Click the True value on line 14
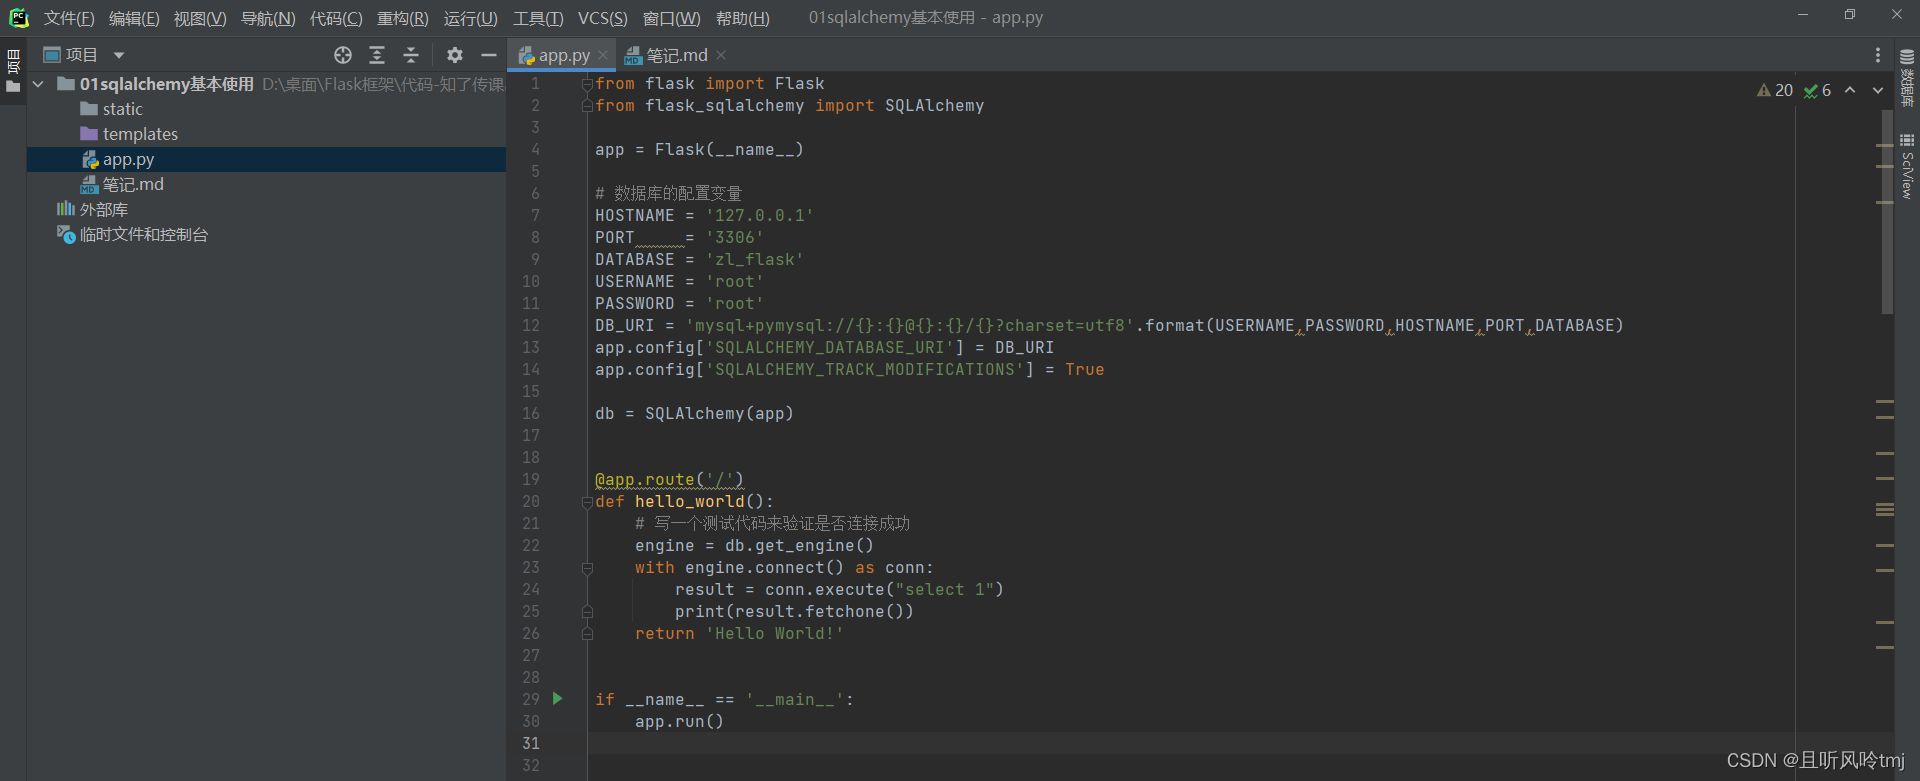This screenshot has height=781, width=1920. pos(1085,369)
